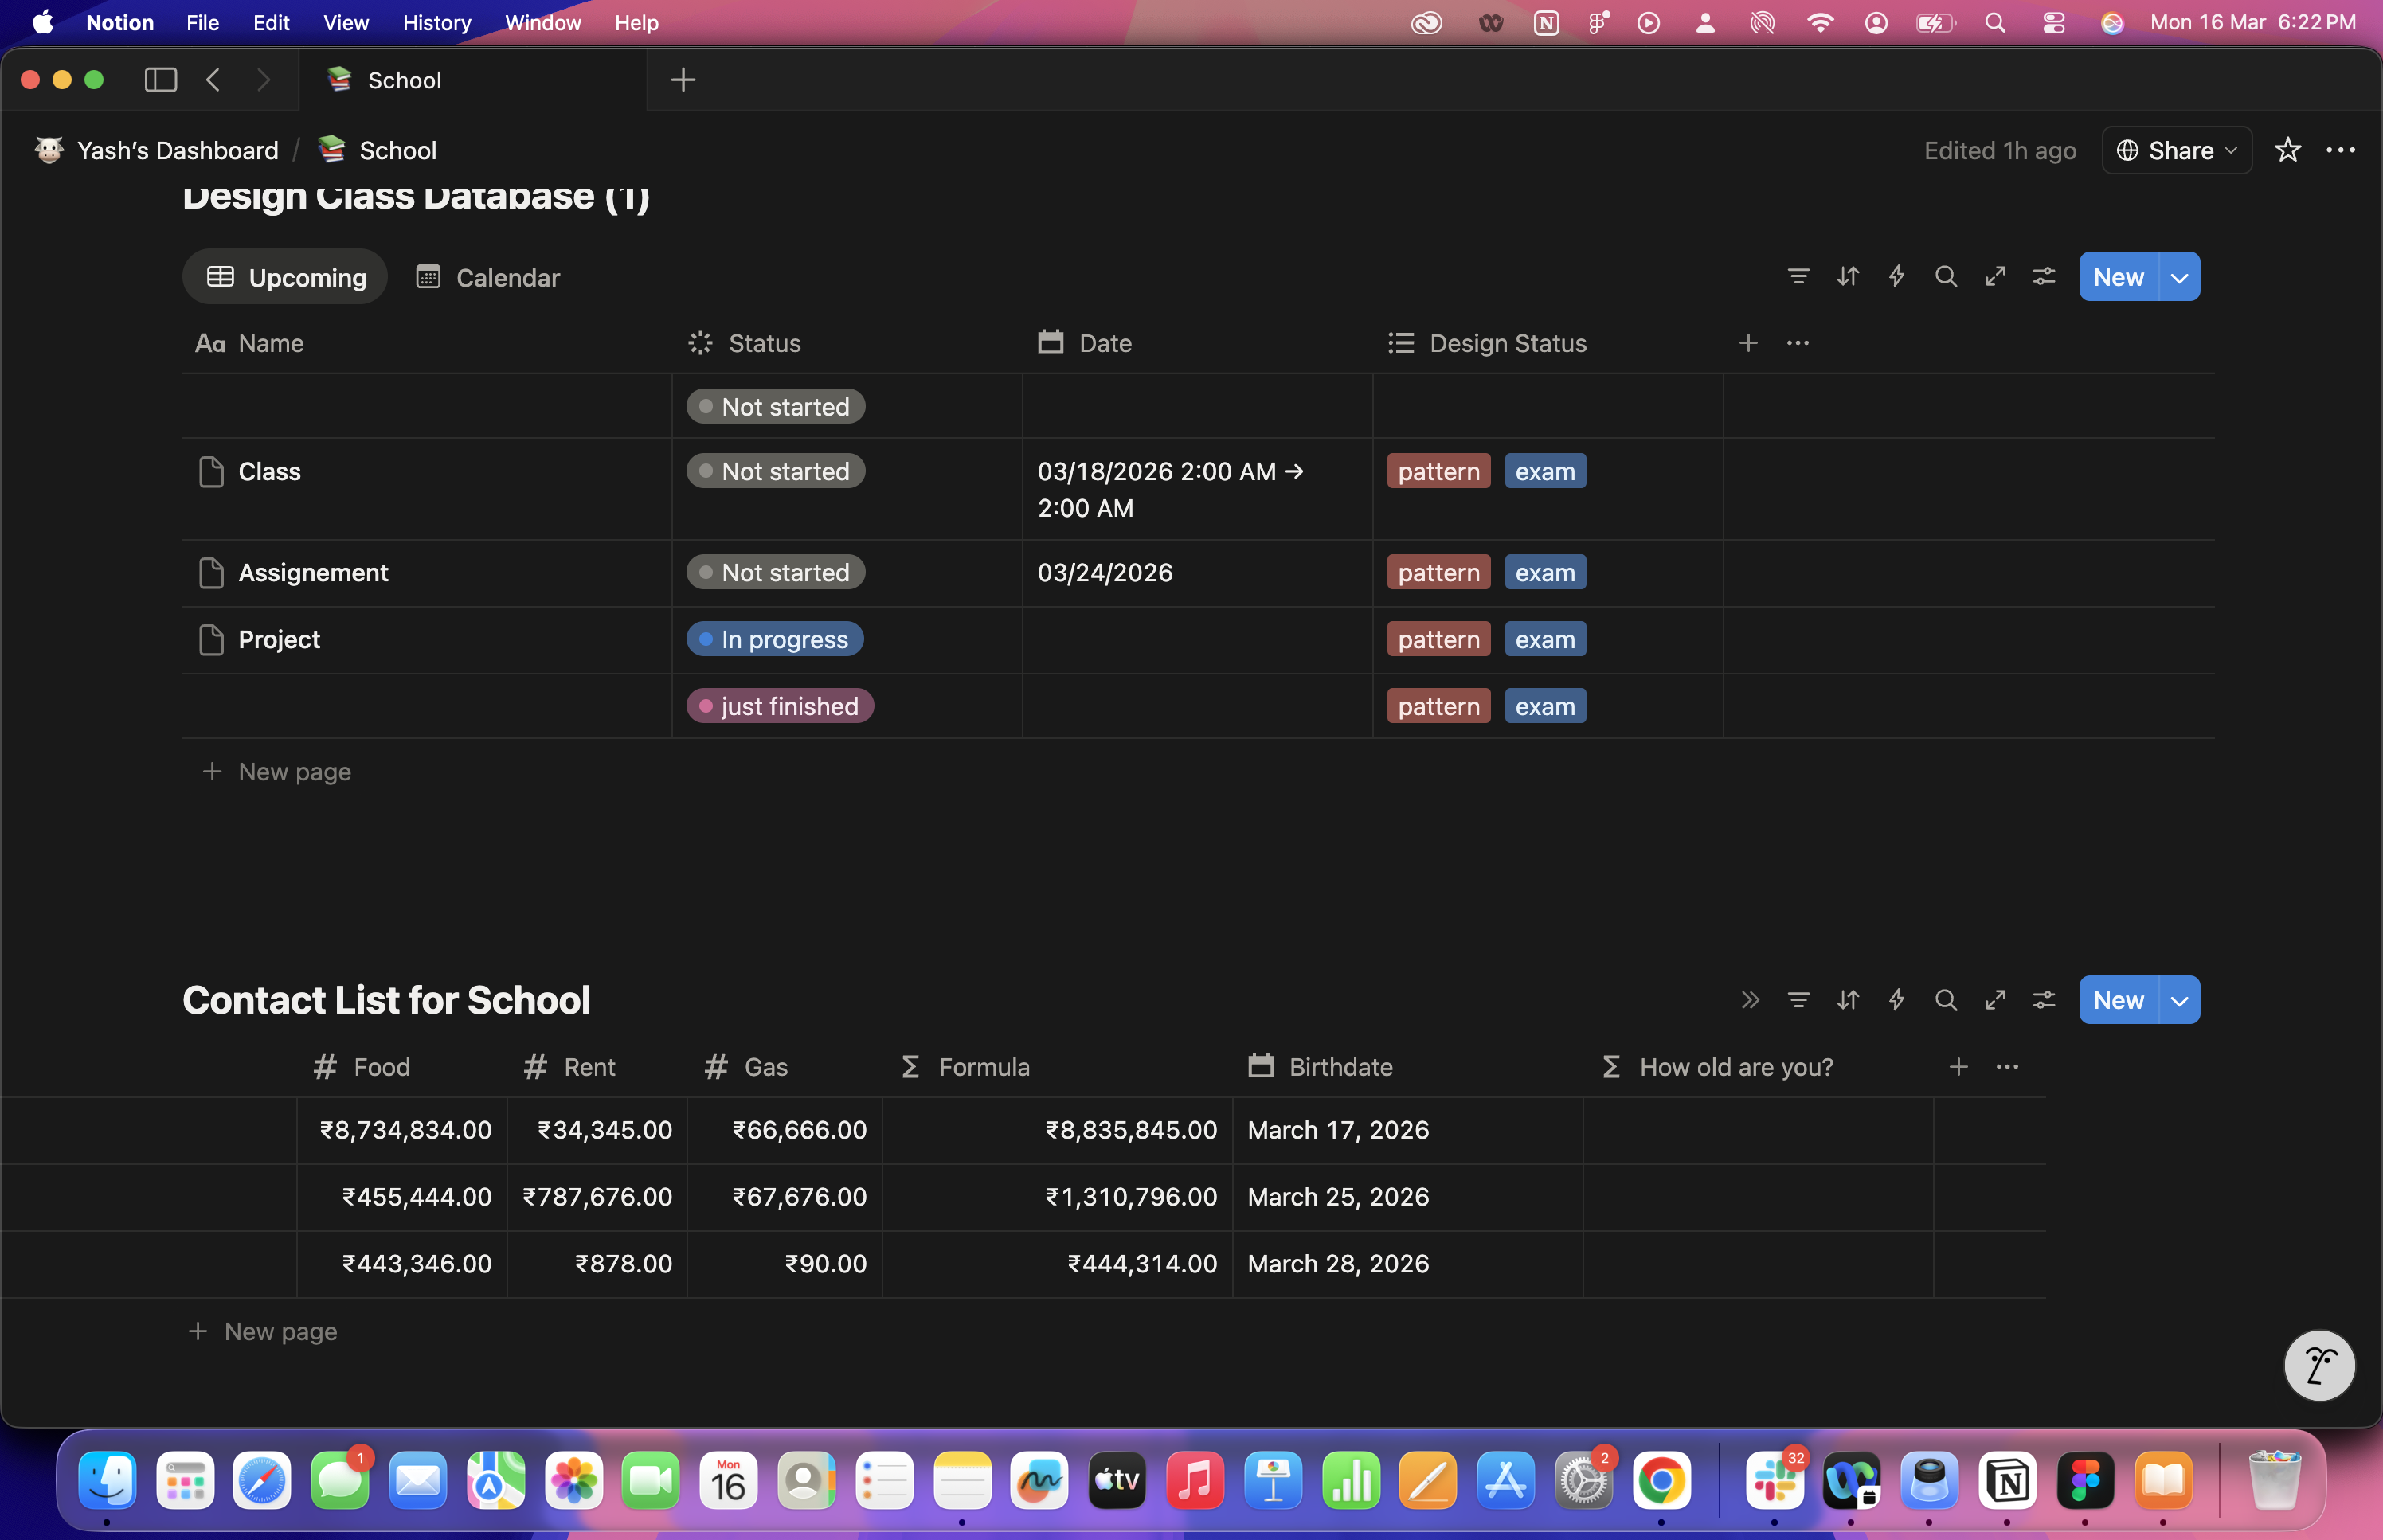
Task: Open Figma from the Dock
Action: [x=2085, y=1480]
